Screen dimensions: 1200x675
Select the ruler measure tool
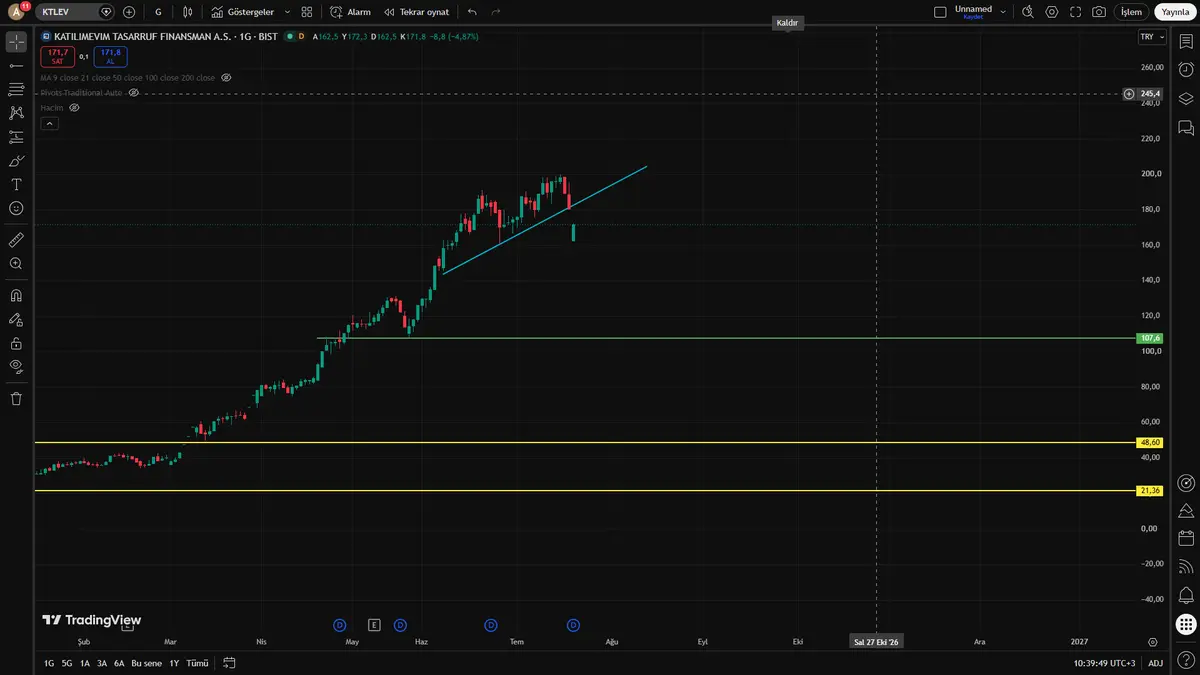16,240
